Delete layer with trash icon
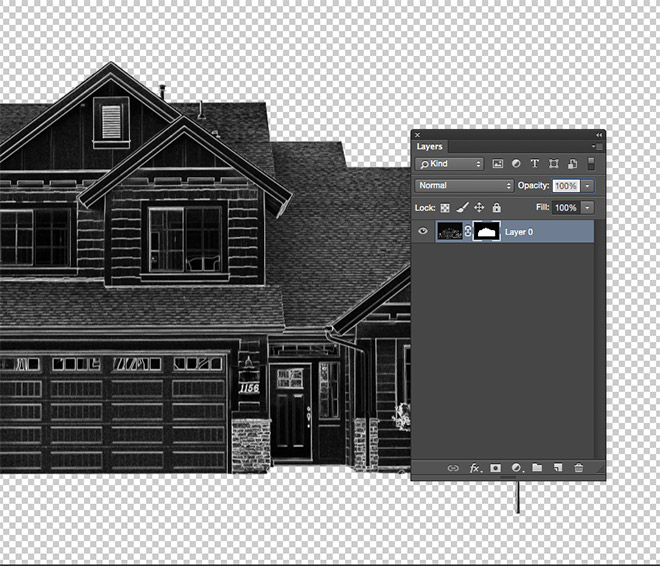The width and height of the screenshot is (660, 566). pyautogui.click(x=579, y=468)
